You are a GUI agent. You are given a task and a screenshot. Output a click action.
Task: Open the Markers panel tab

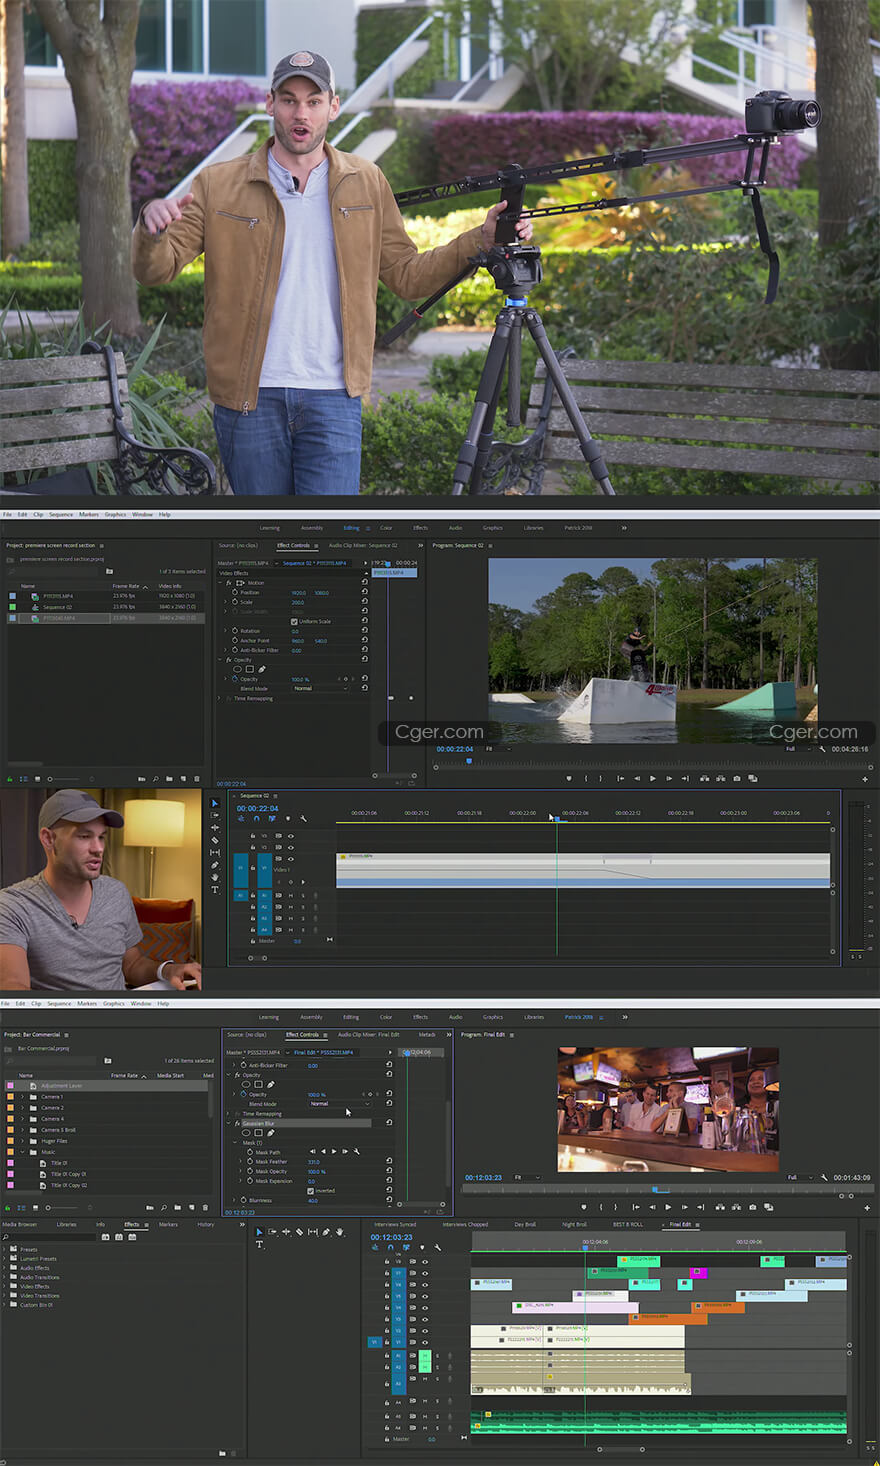click(168, 1224)
